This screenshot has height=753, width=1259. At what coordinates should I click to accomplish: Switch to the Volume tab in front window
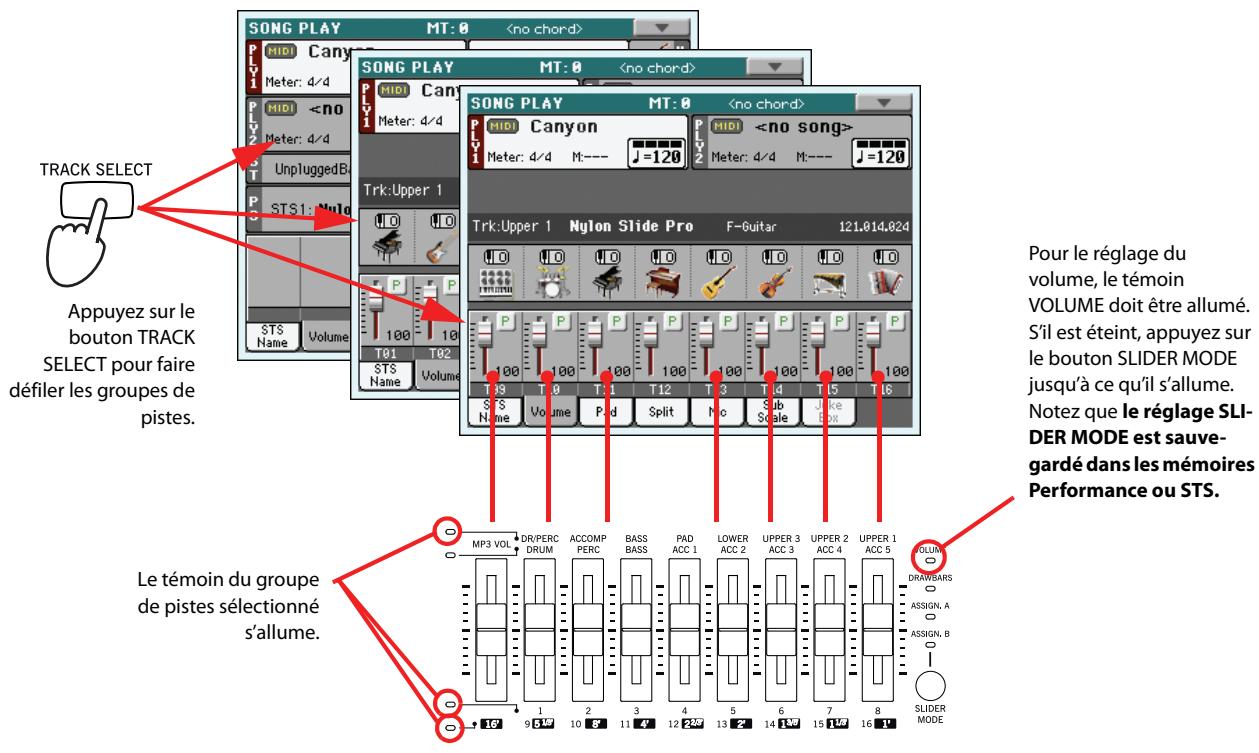pos(550,413)
